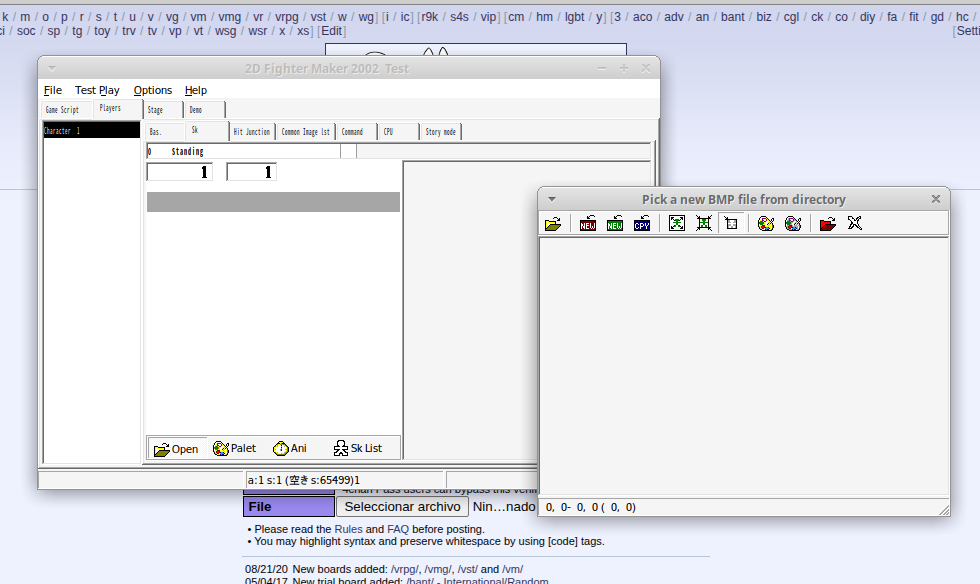Click the Palet palette button
Viewport: 980px width, 584px height.
coord(234,448)
